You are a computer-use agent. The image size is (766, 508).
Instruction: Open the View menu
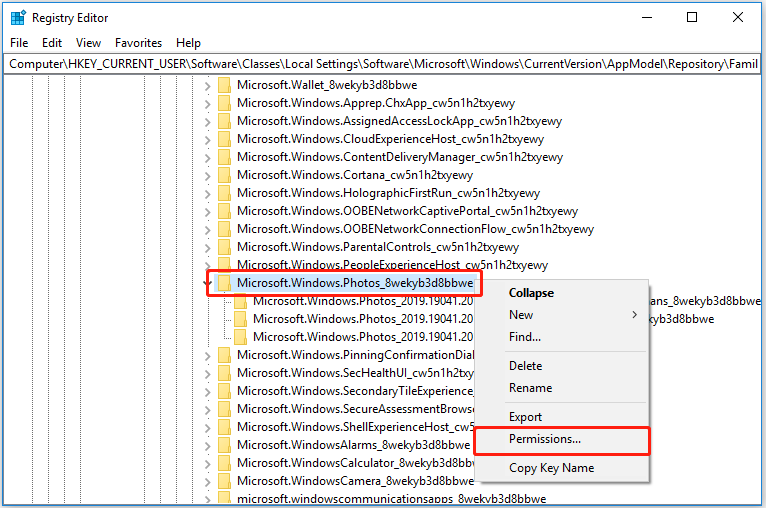(x=88, y=43)
